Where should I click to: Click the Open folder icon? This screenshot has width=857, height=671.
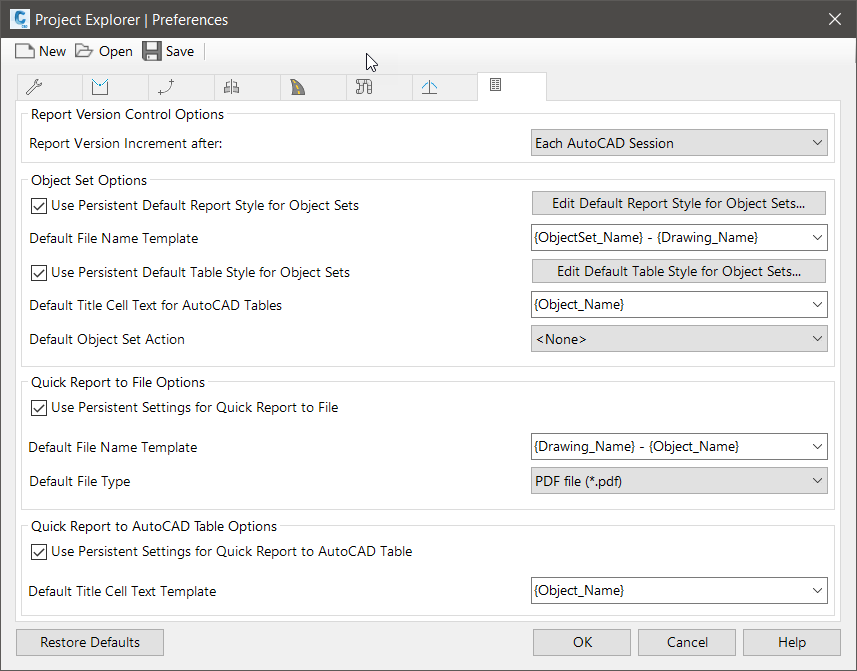coord(84,51)
